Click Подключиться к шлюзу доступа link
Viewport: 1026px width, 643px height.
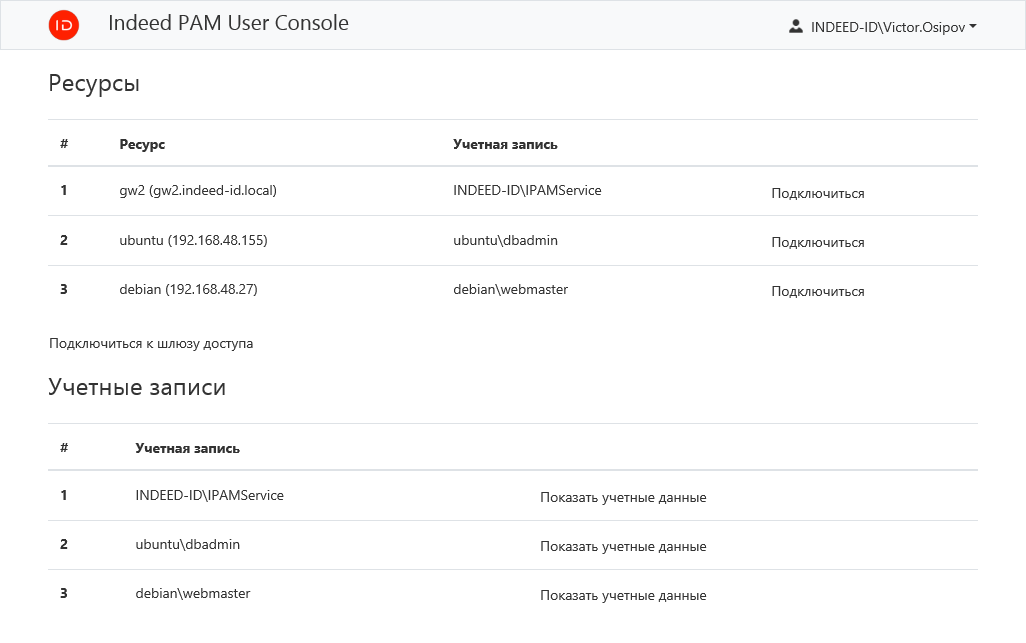pyautogui.click(x=151, y=343)
